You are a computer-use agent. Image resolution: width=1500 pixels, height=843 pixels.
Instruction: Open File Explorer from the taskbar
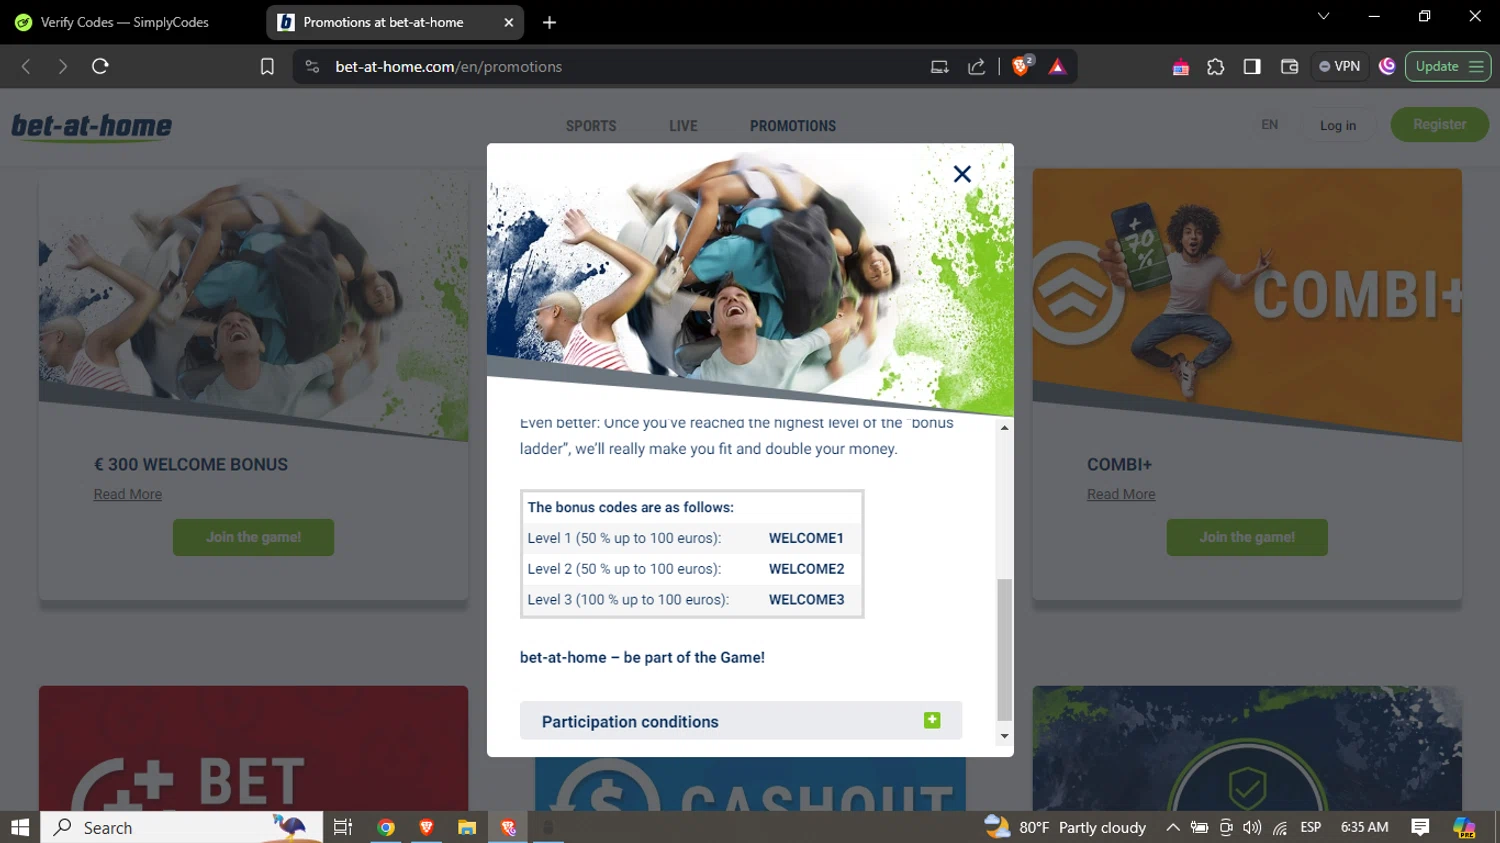pos(467,827)
